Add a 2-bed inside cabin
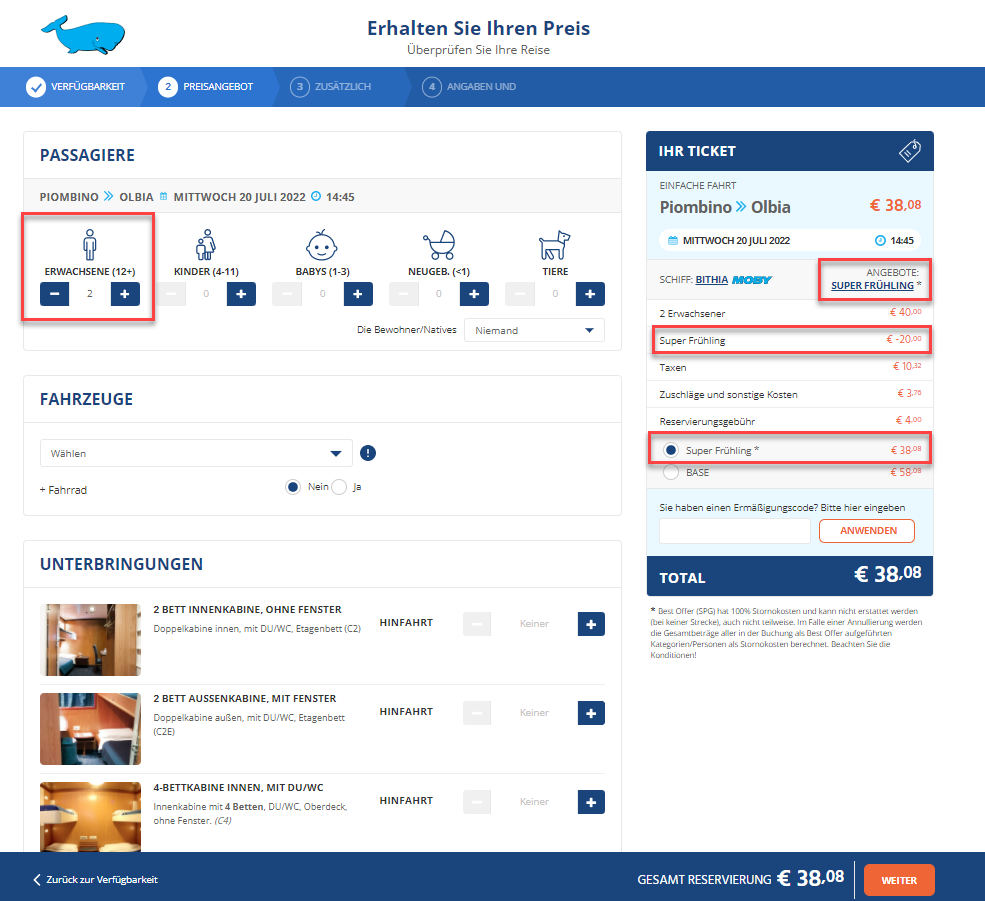The image size is (985, 901). pyautogui.click(x=591, y=624)
